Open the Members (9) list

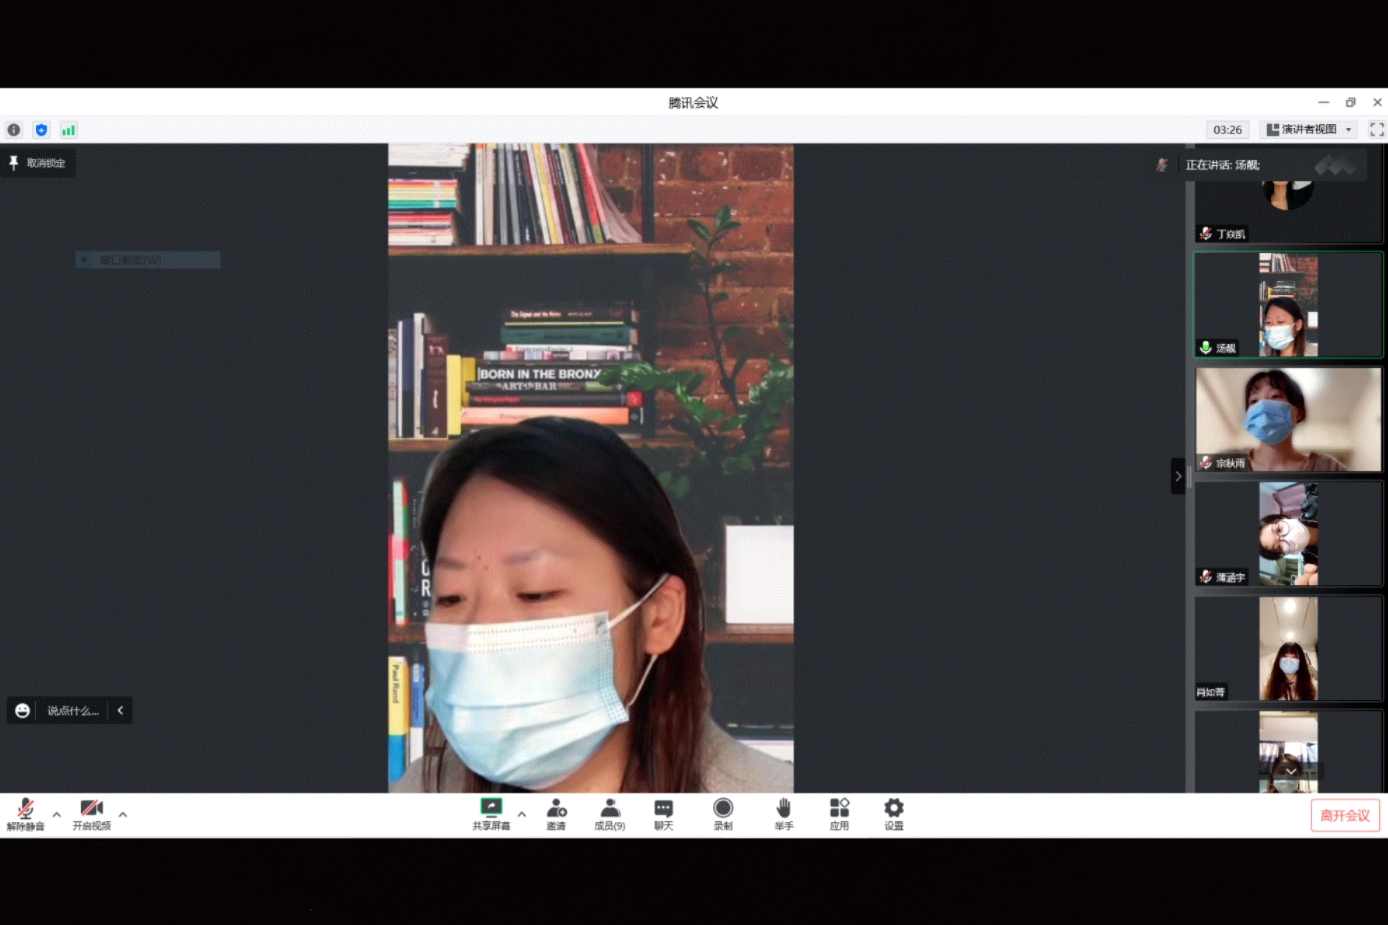(609, 813)
